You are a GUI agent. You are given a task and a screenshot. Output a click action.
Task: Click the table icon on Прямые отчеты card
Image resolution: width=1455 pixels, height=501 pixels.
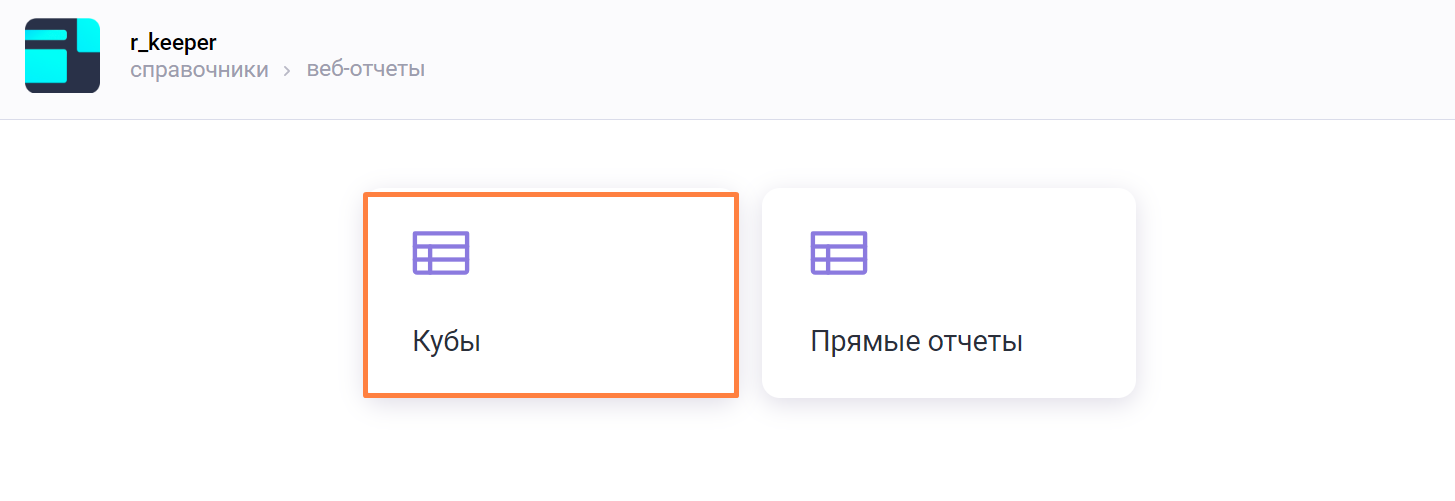[838, 253]
